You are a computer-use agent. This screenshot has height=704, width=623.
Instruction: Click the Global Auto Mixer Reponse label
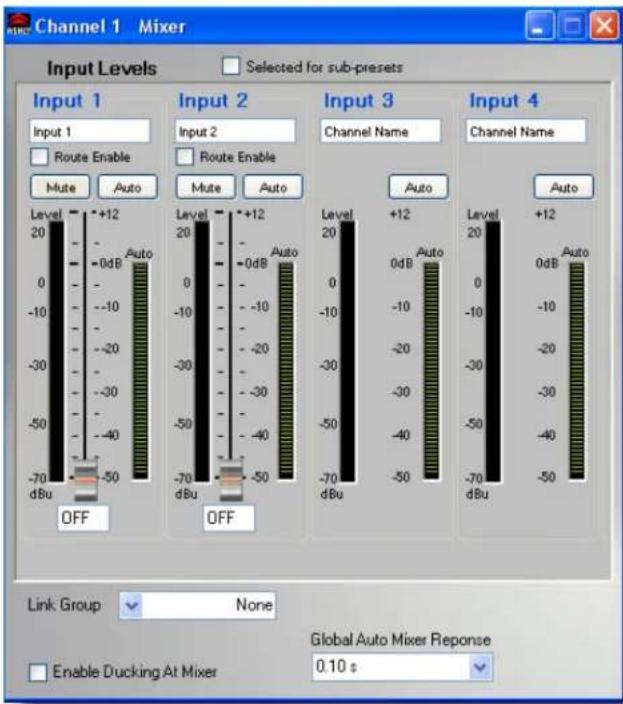click(400, 639)
